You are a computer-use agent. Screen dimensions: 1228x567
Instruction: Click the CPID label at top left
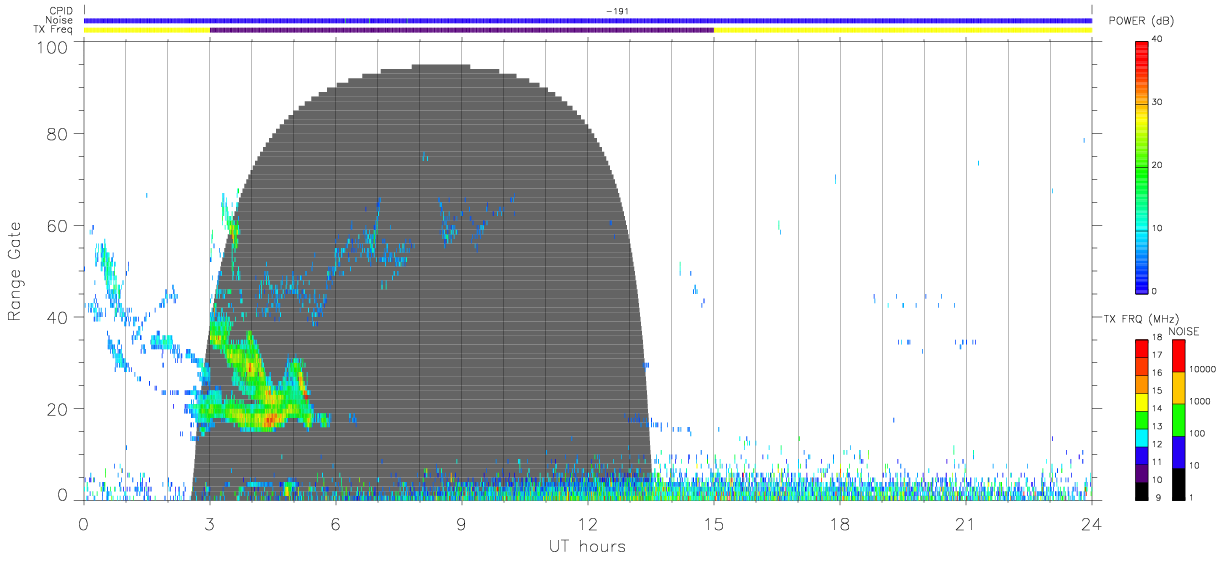(x=62, y=11)
